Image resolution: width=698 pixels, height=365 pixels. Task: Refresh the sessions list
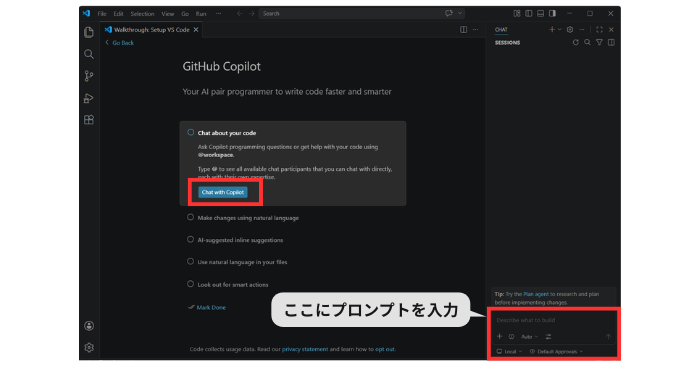[x=576, y=42]
